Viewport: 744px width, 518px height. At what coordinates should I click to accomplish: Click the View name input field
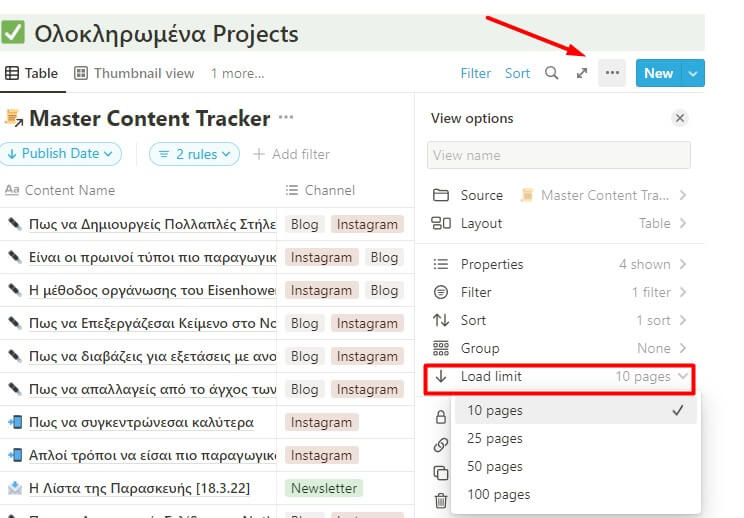(x=558, y=155)
